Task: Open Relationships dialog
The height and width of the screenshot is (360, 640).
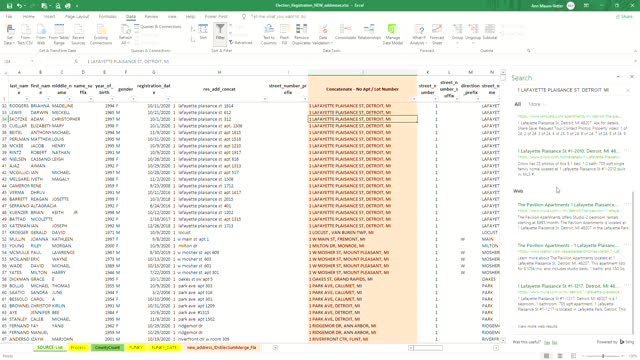Action: point(369,32)
